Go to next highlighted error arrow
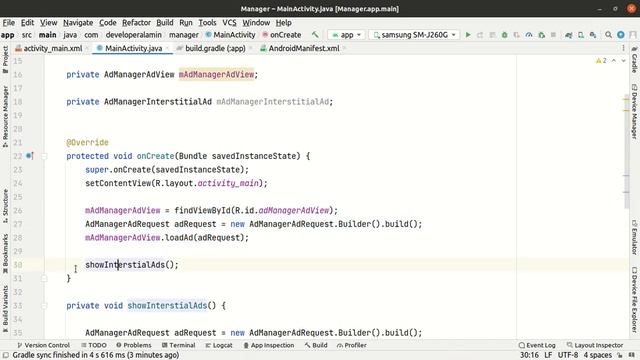Viewport: 640px width, 360px height. (x=623, y=60)
